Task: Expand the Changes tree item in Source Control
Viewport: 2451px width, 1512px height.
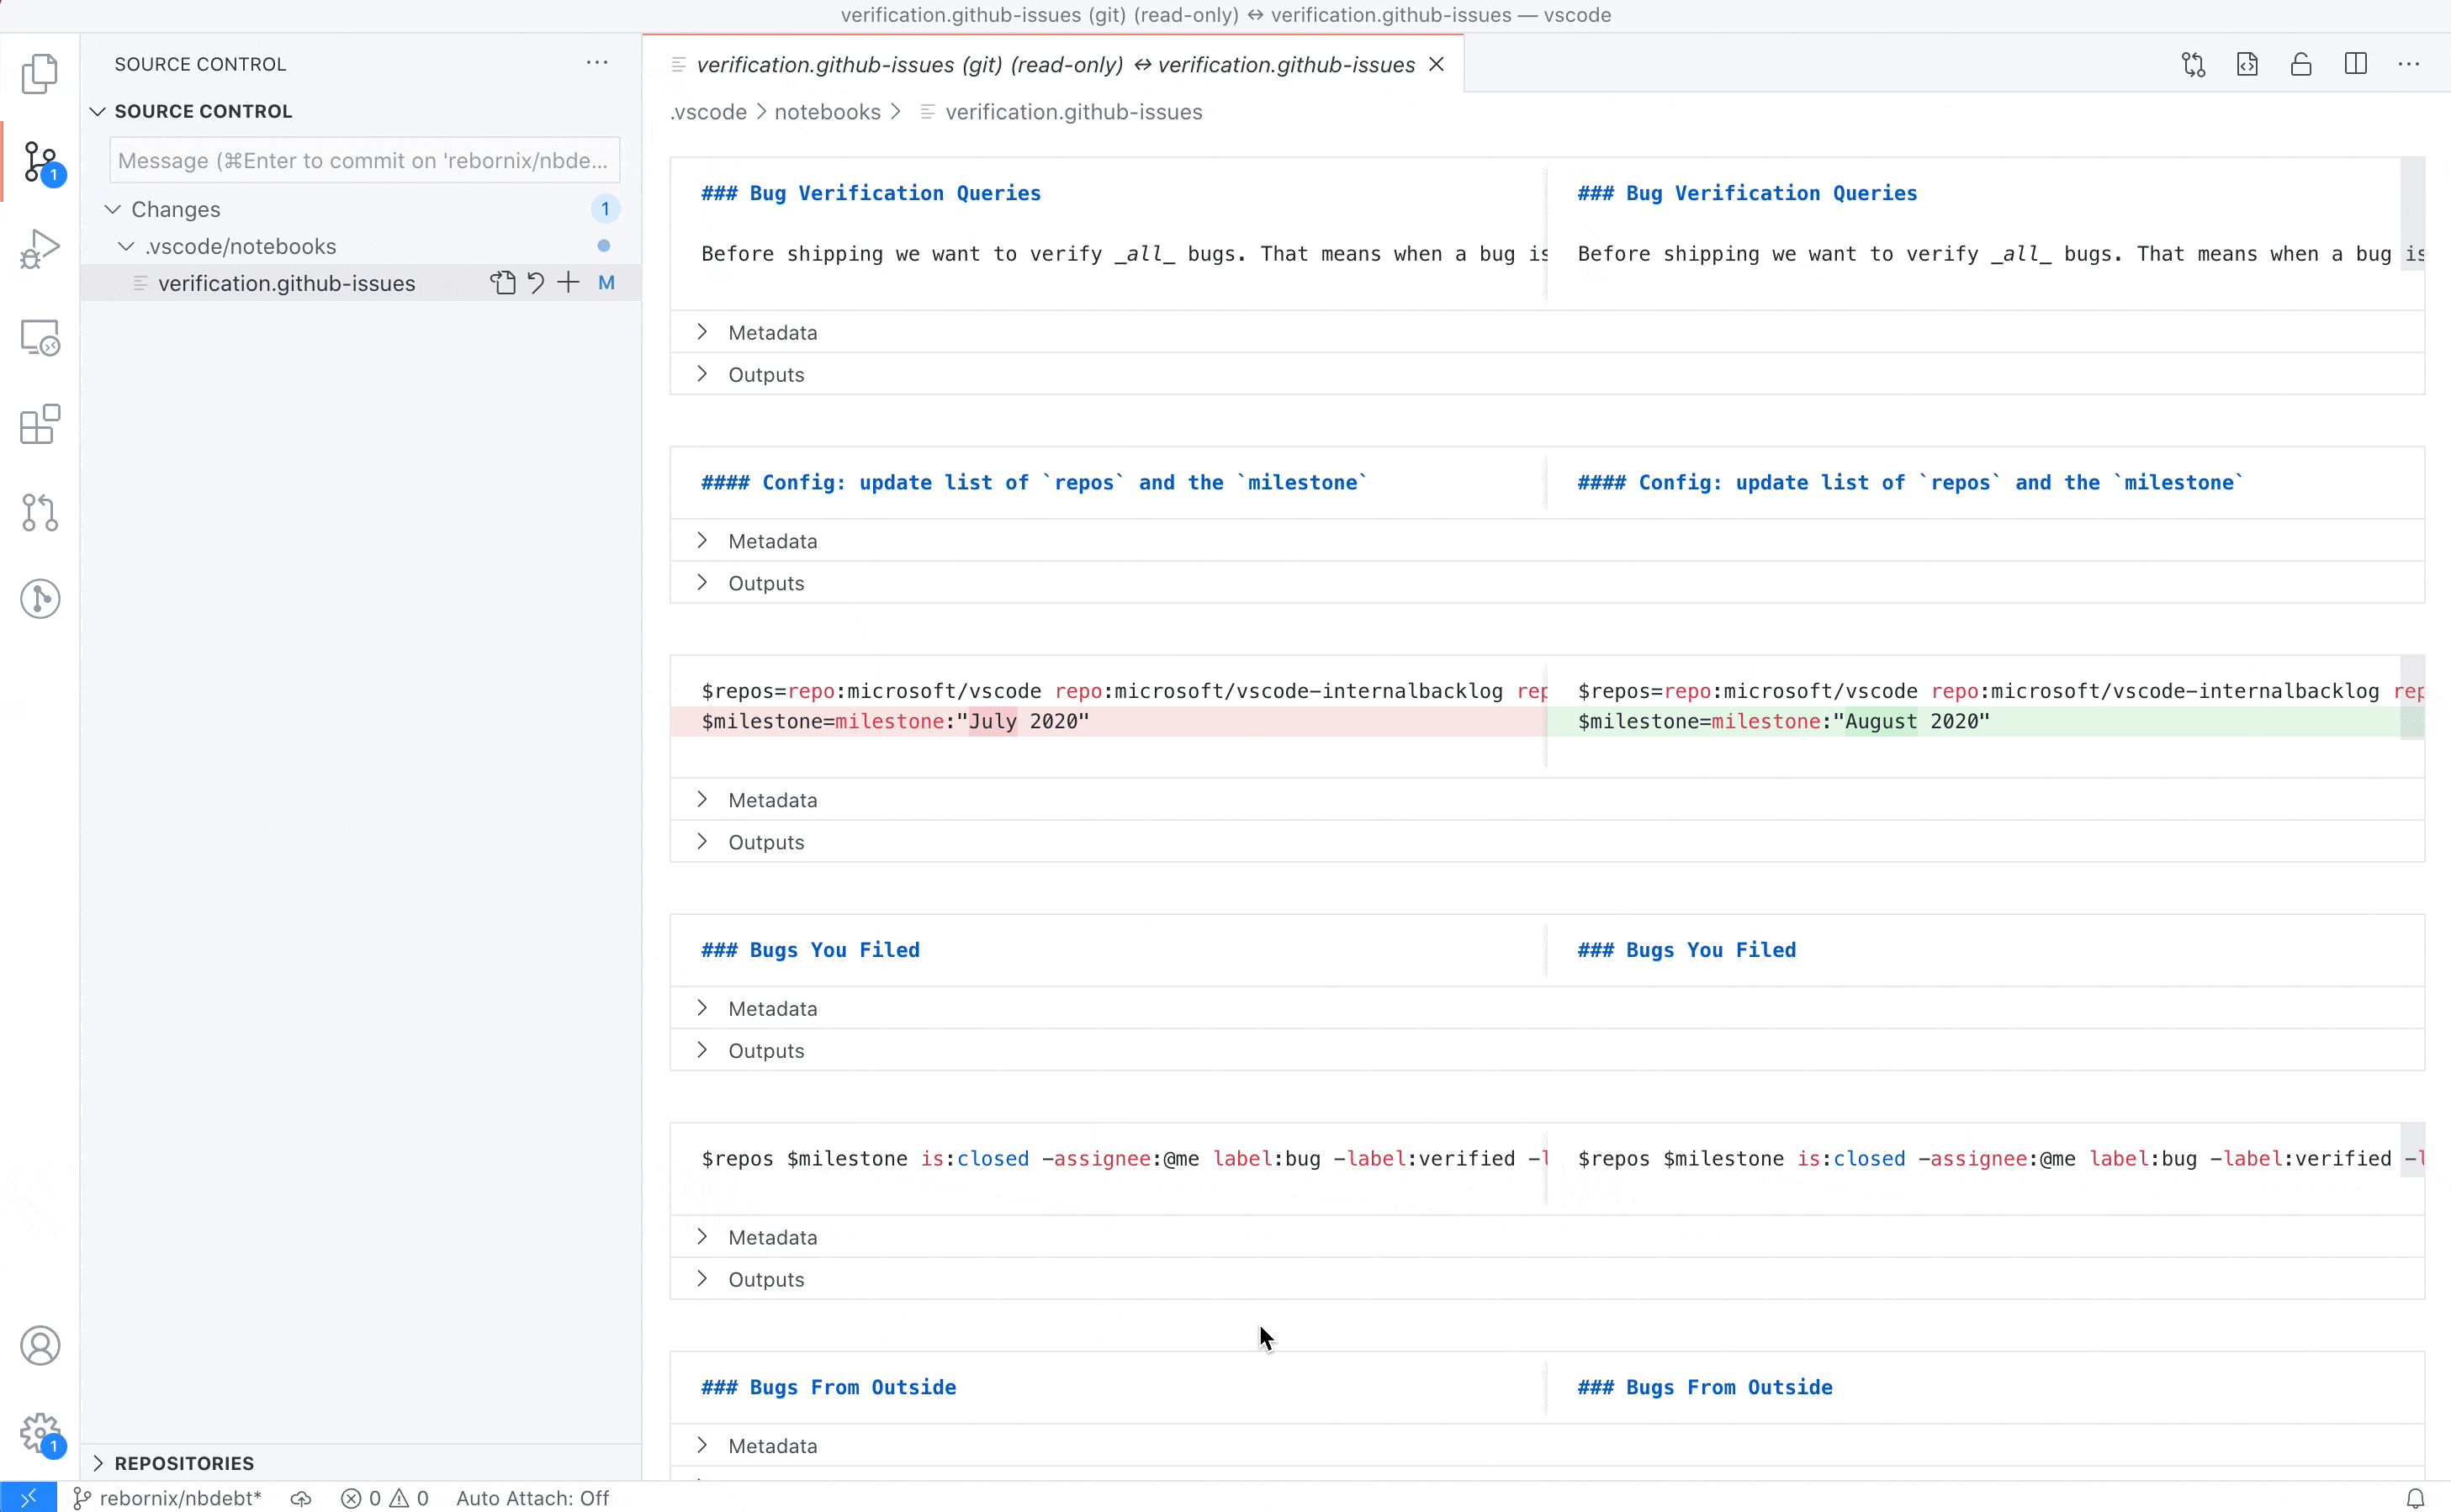Action: 112,209
